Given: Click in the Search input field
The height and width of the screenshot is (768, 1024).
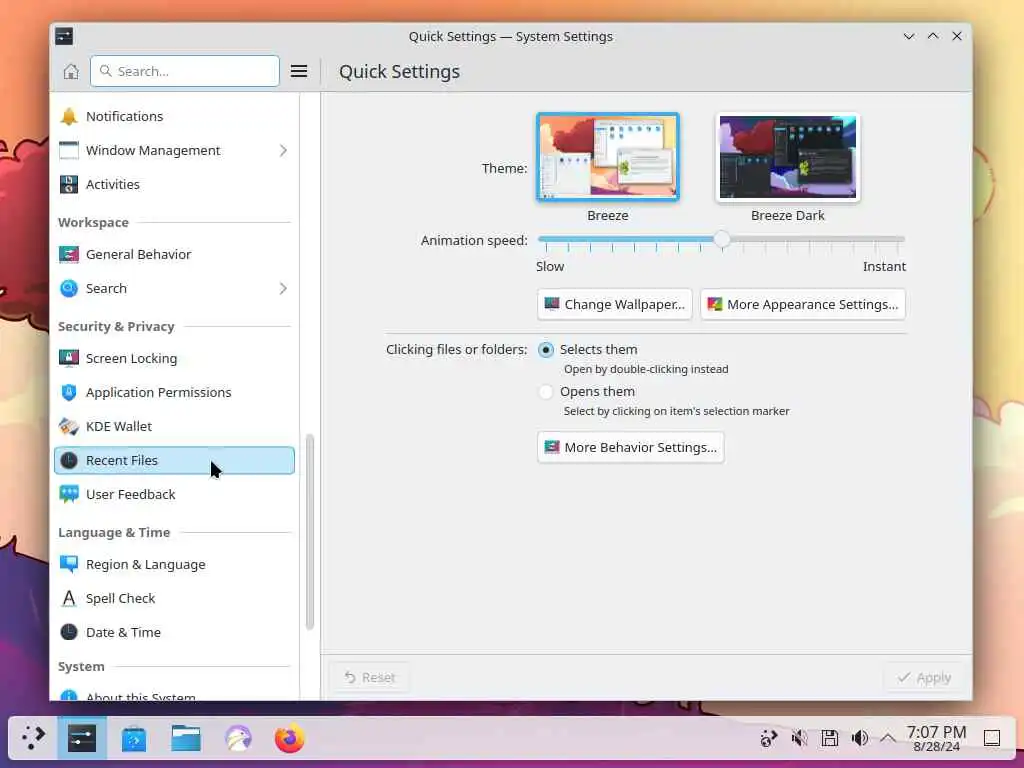Looking at the screenshot, I should (x=185, y=71).
